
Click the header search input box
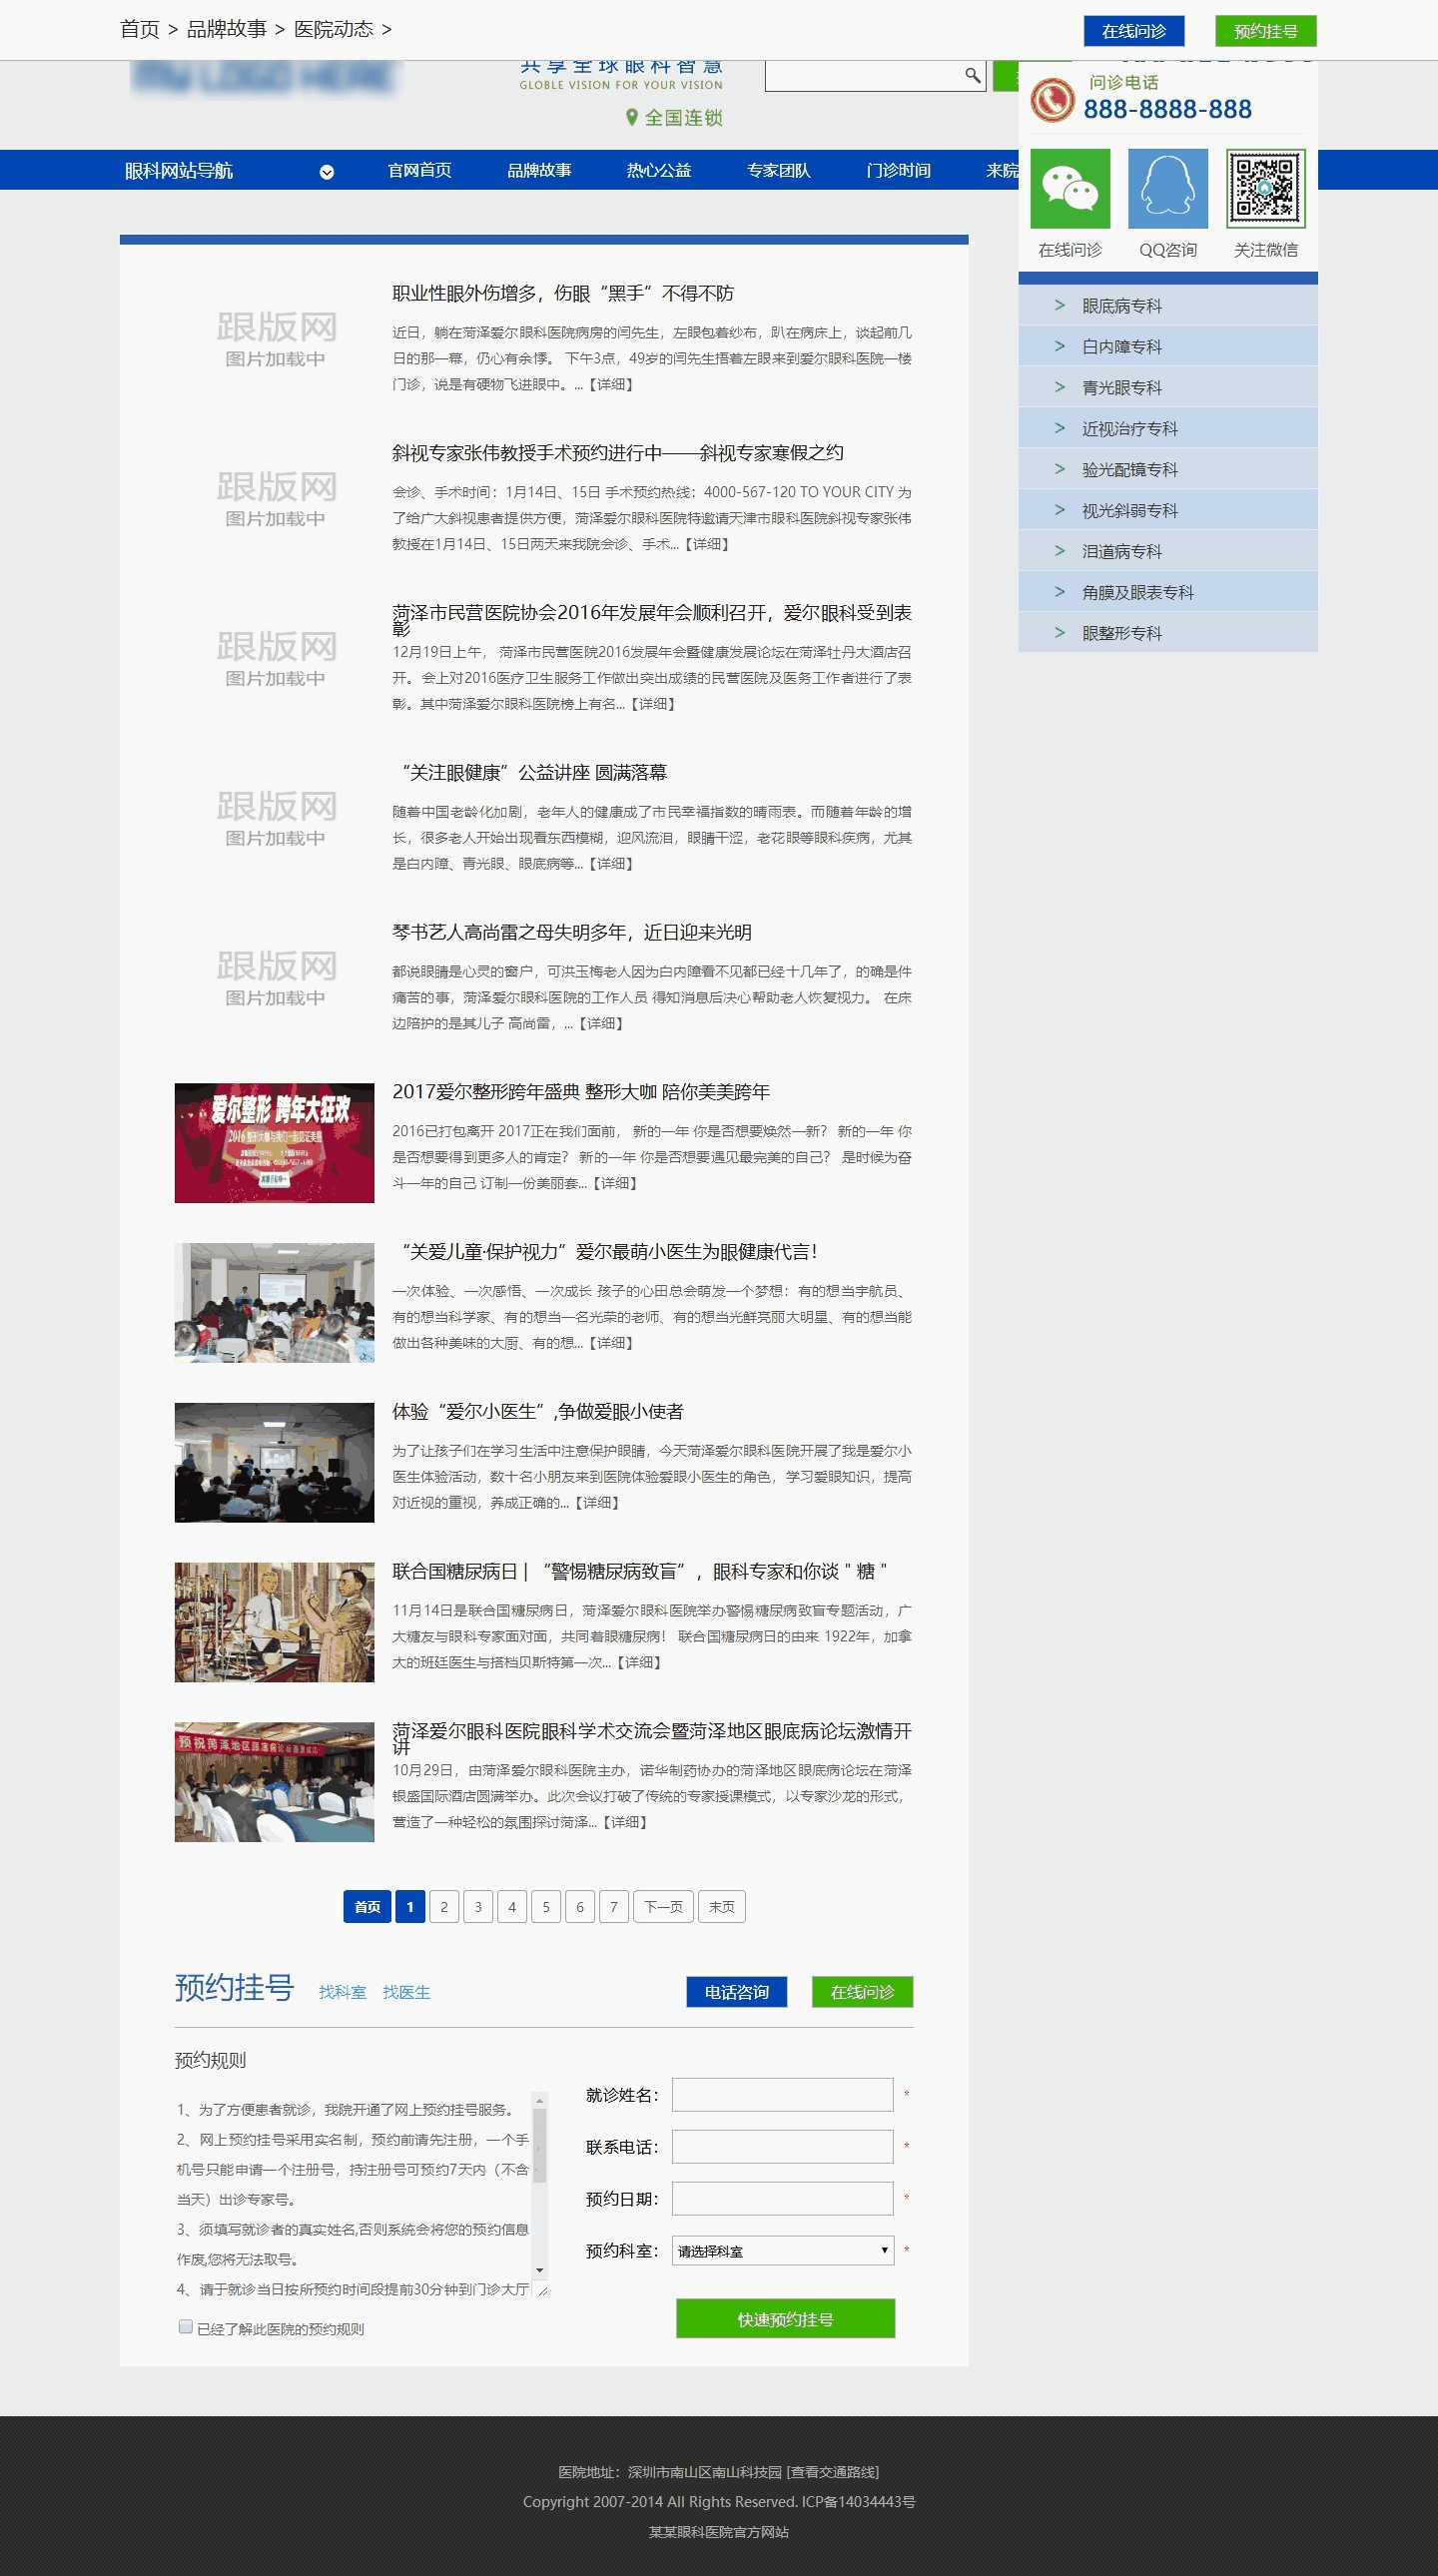click(x=865, y=75)
